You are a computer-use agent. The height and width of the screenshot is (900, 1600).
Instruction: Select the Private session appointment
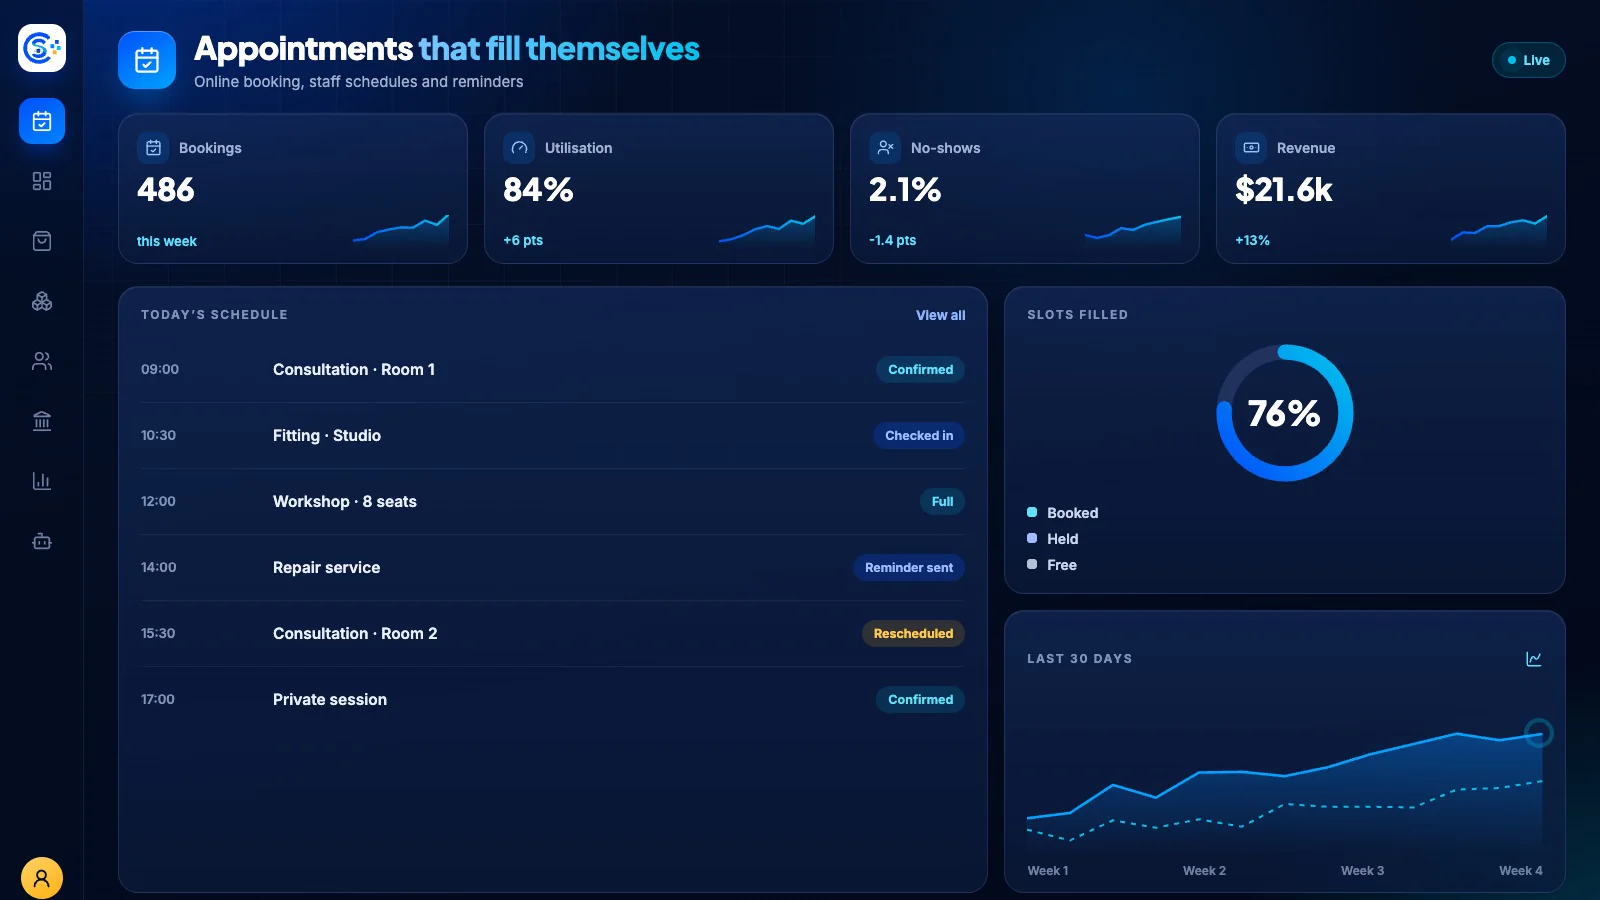[x=553, y=699]
